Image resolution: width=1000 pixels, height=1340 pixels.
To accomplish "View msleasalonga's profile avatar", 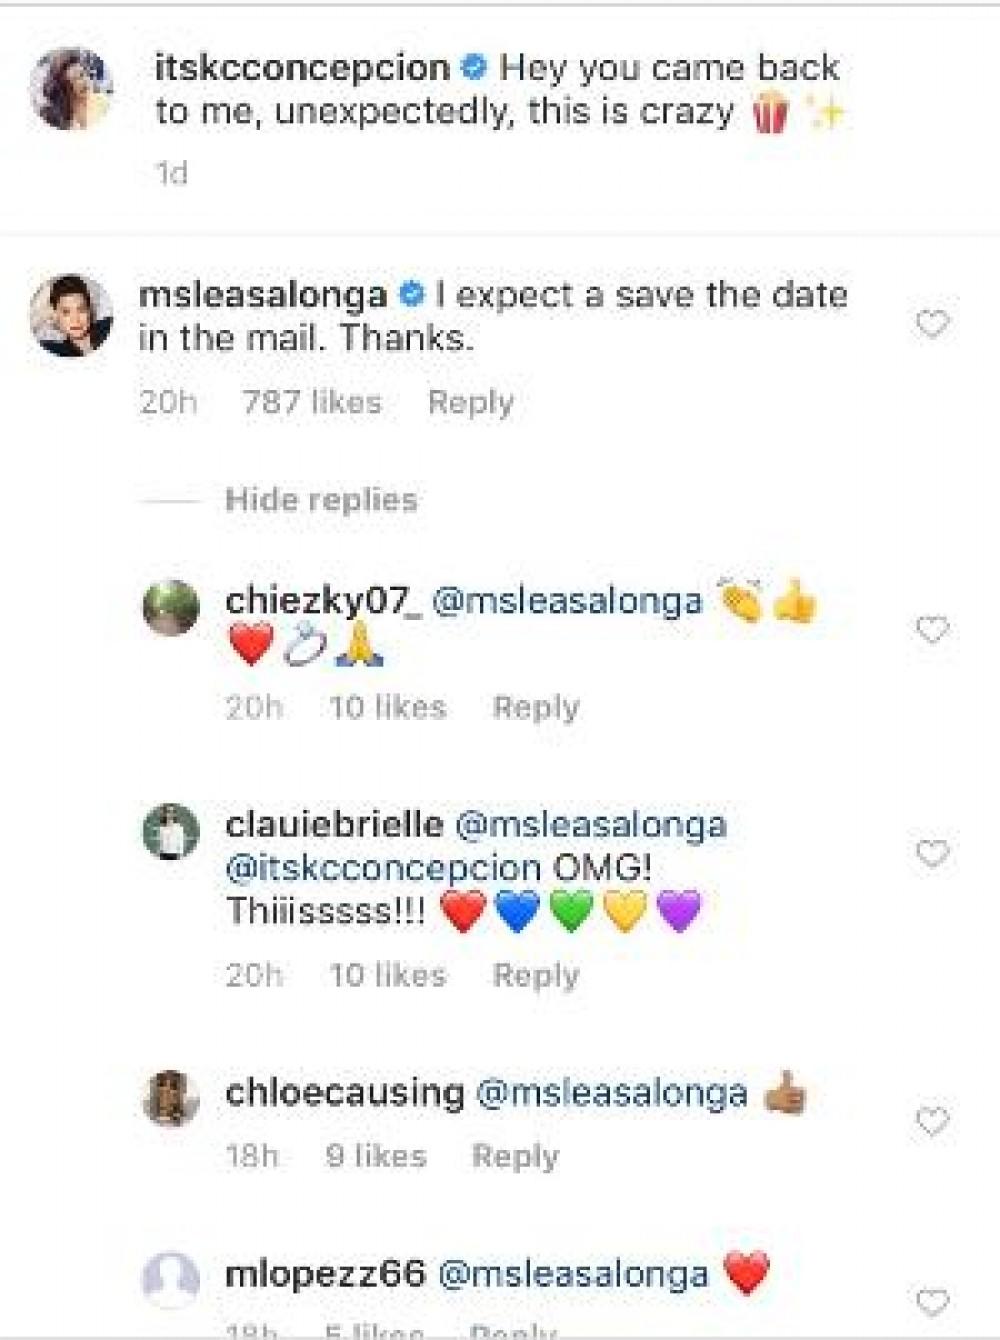I will [x=71, y=316].
